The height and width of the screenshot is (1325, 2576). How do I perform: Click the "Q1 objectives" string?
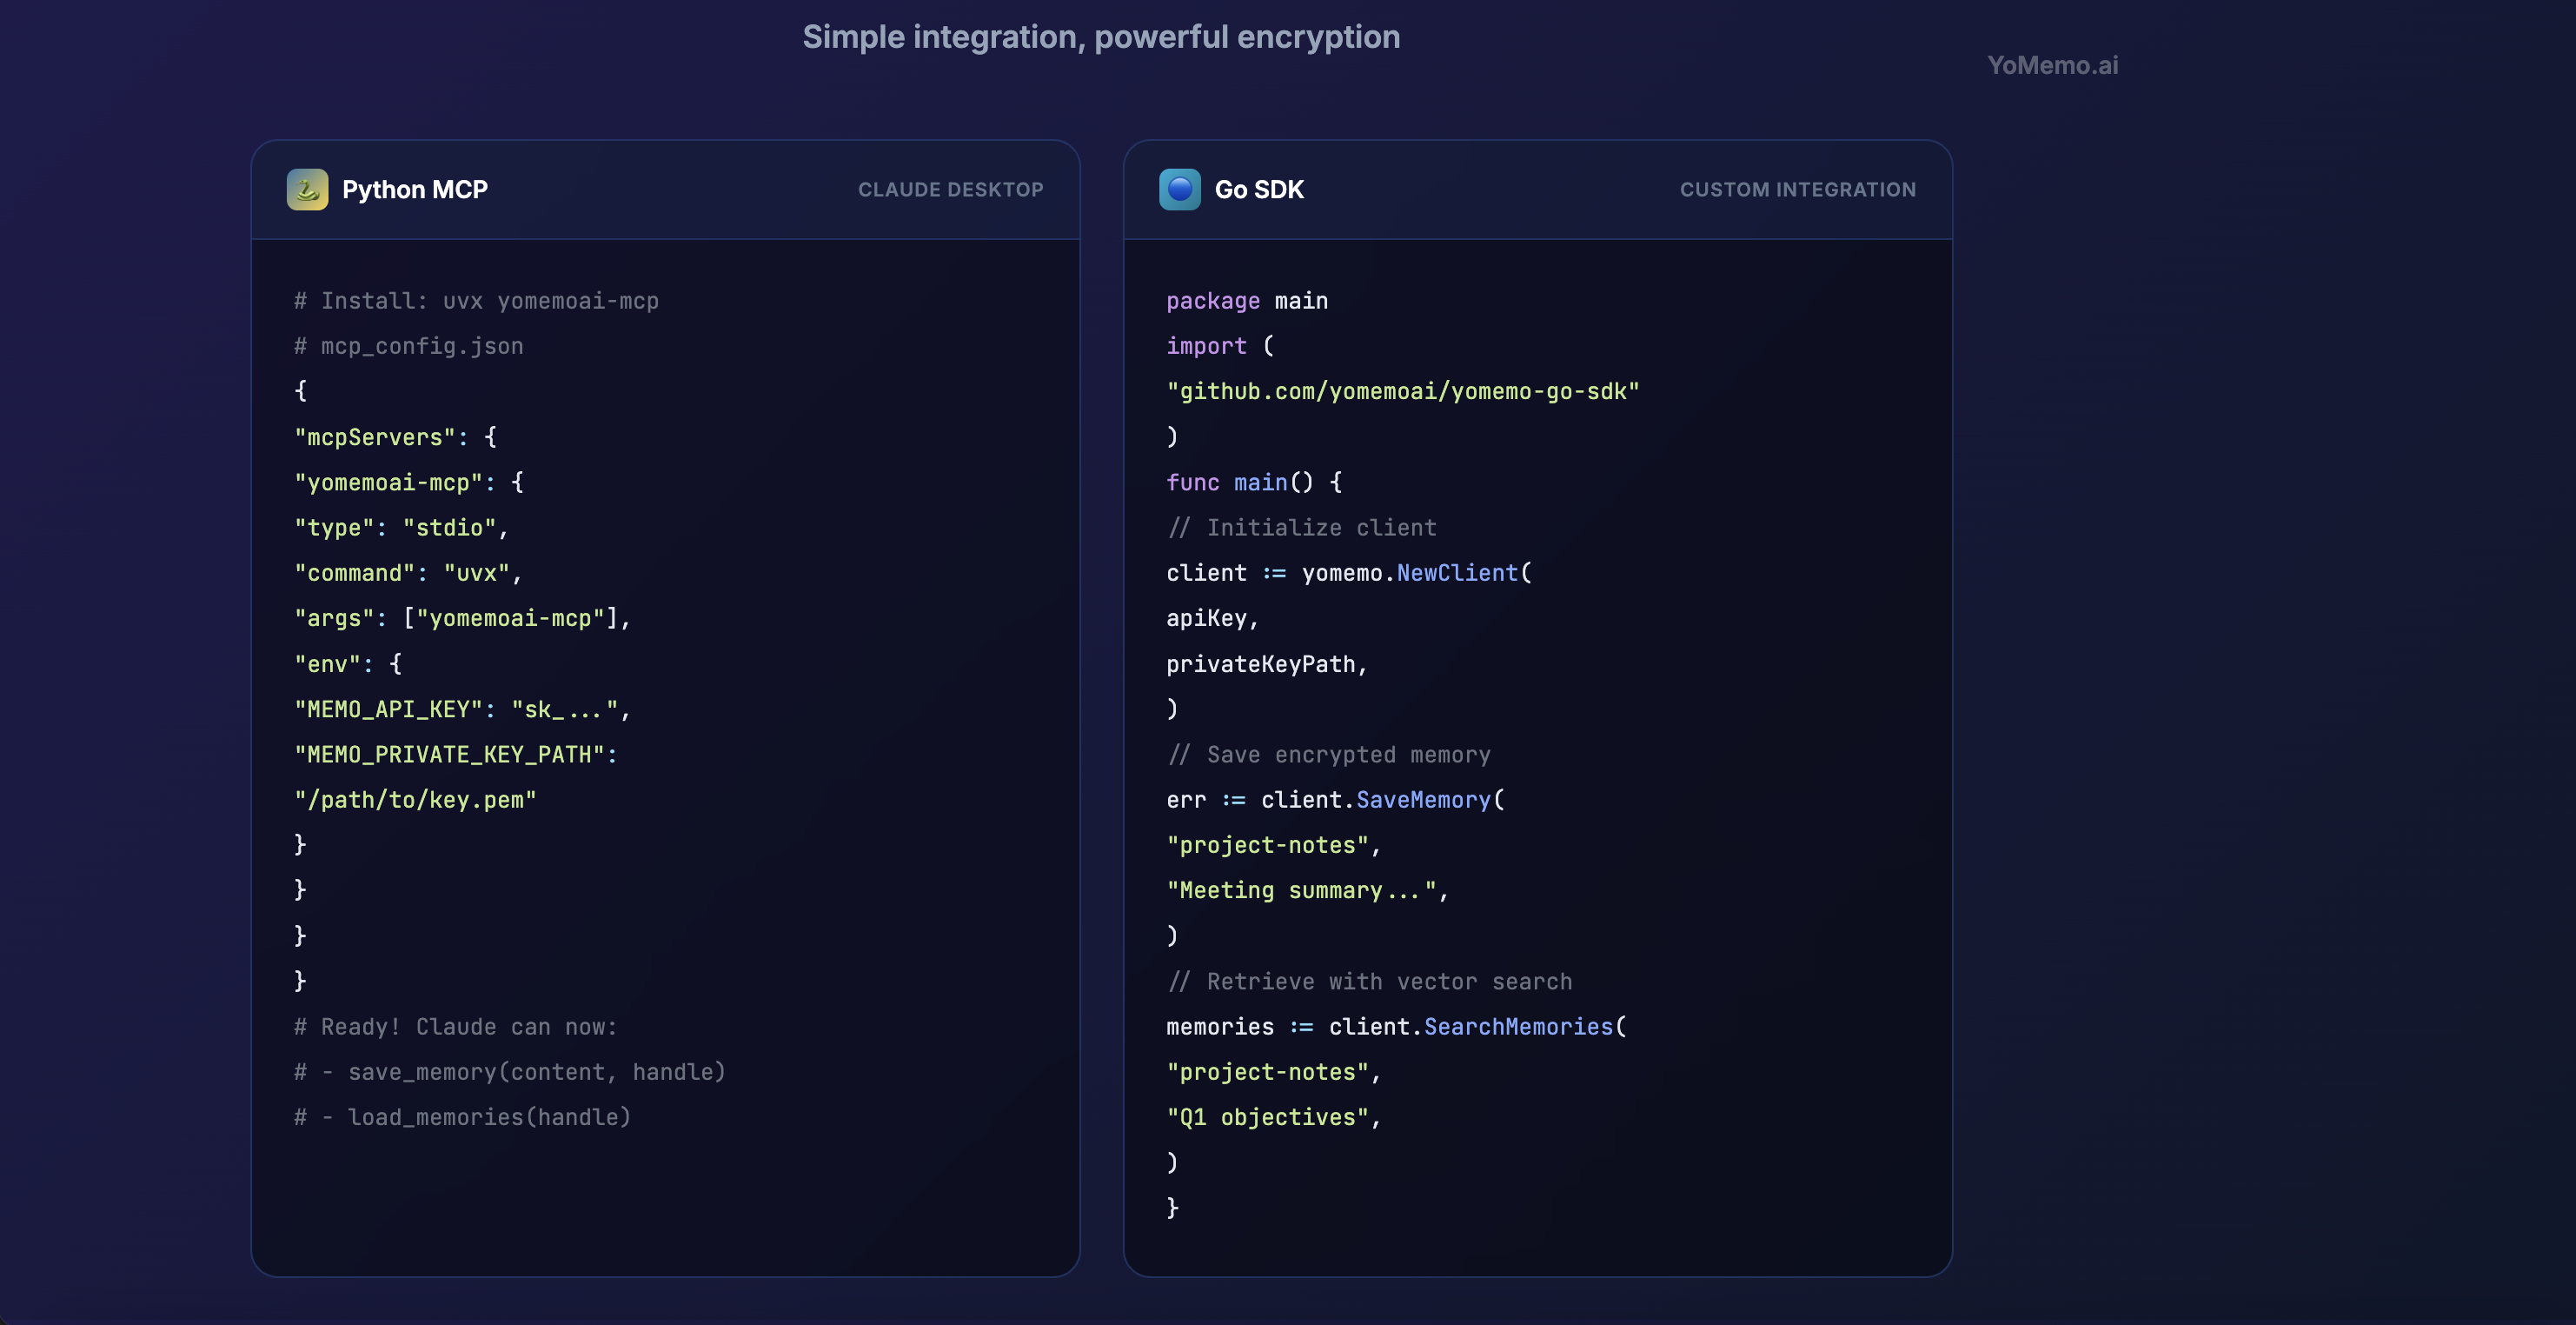click(x=1267, y=1117)
